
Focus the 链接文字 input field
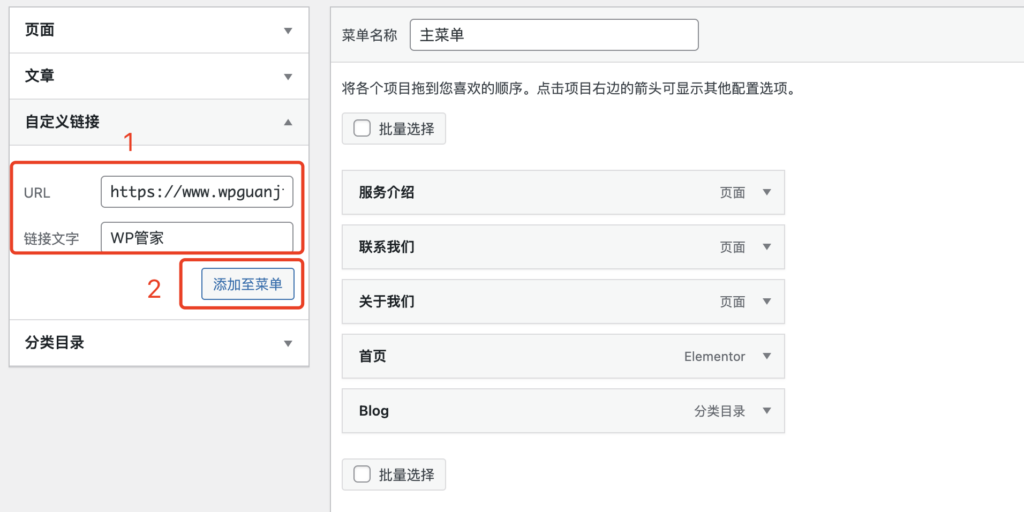click(197, 238)
